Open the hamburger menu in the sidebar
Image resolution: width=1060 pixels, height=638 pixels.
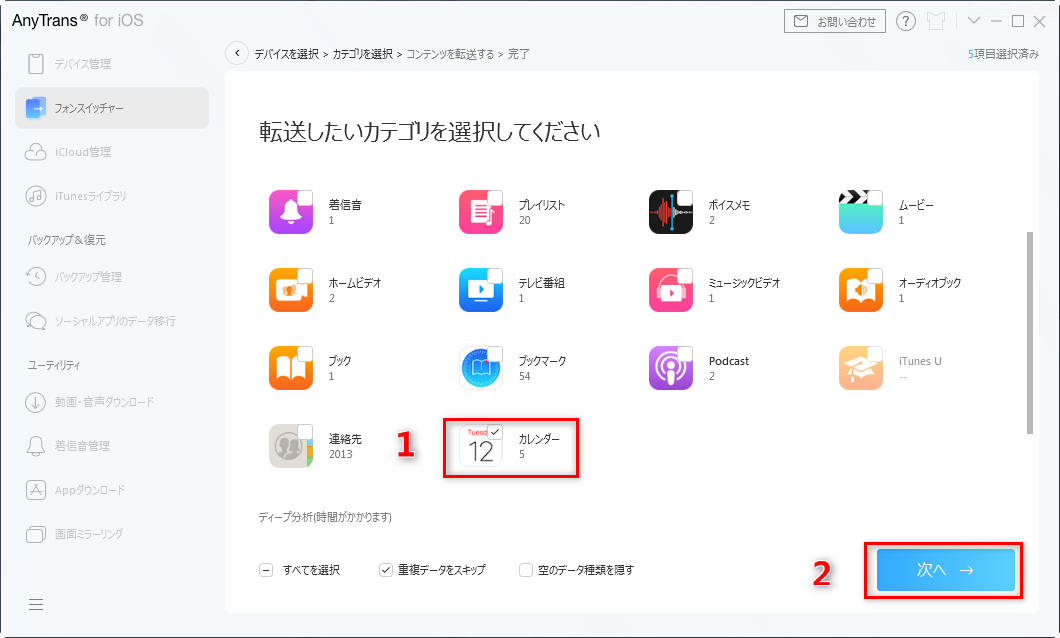36,604
